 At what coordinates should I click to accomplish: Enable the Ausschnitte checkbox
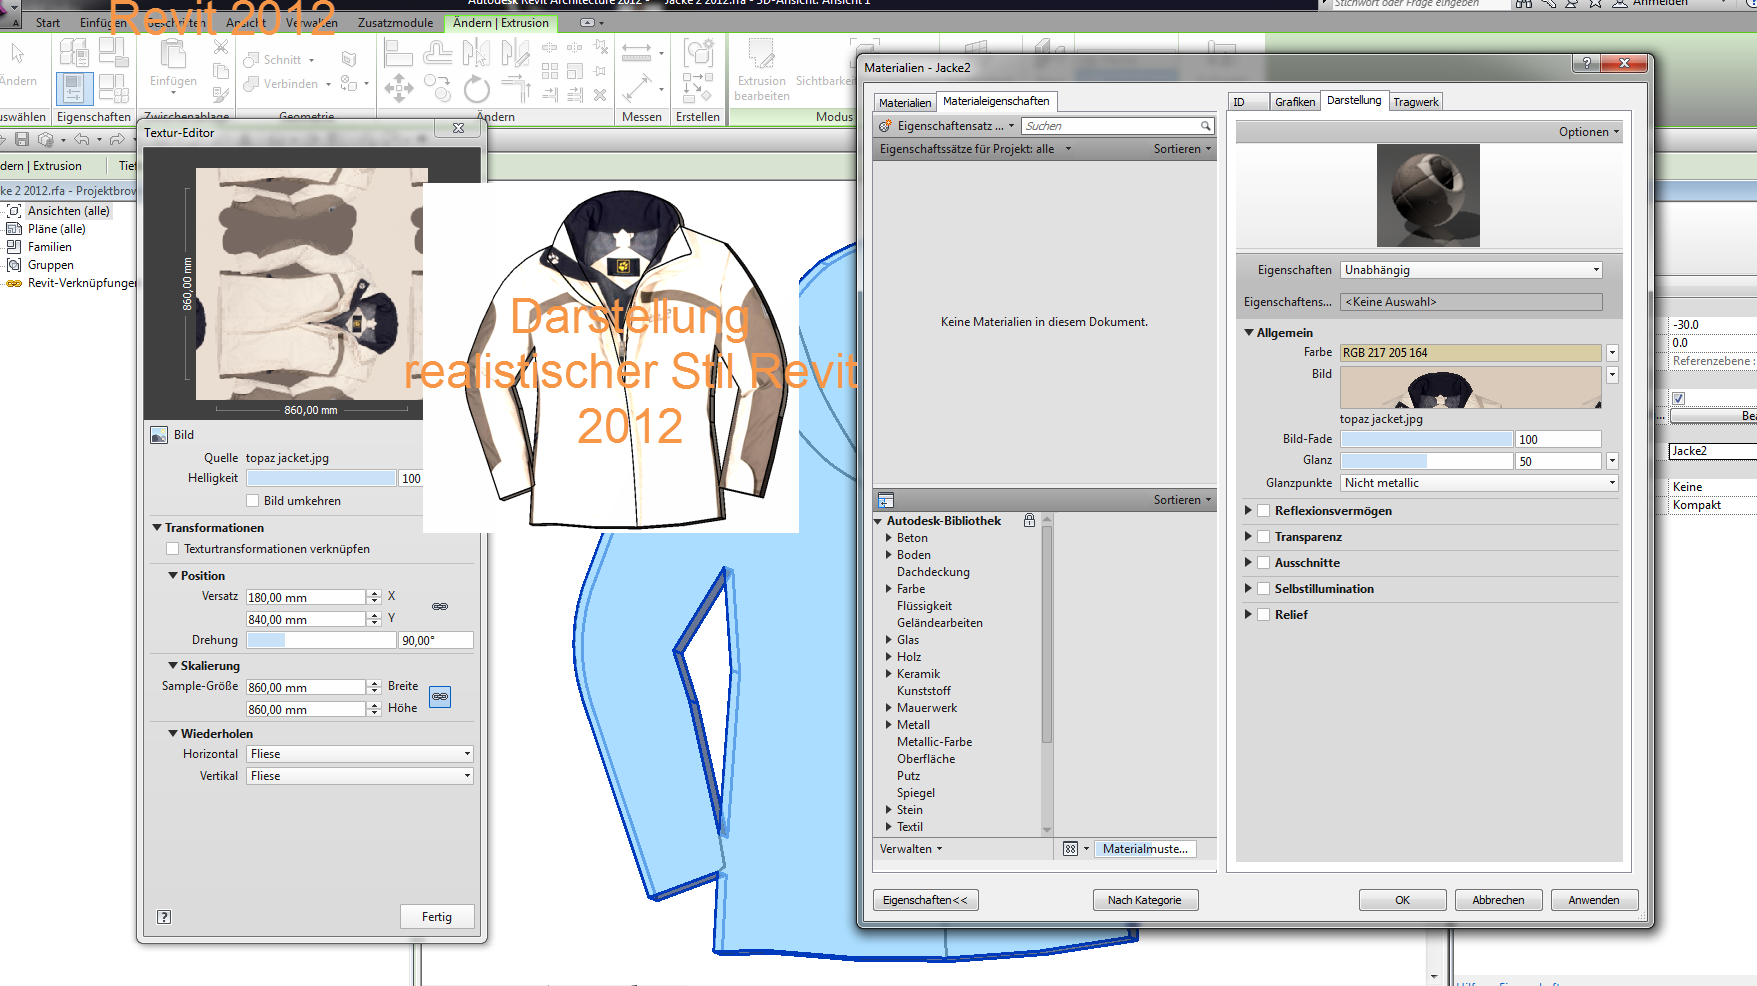[x=1264, y=563]
